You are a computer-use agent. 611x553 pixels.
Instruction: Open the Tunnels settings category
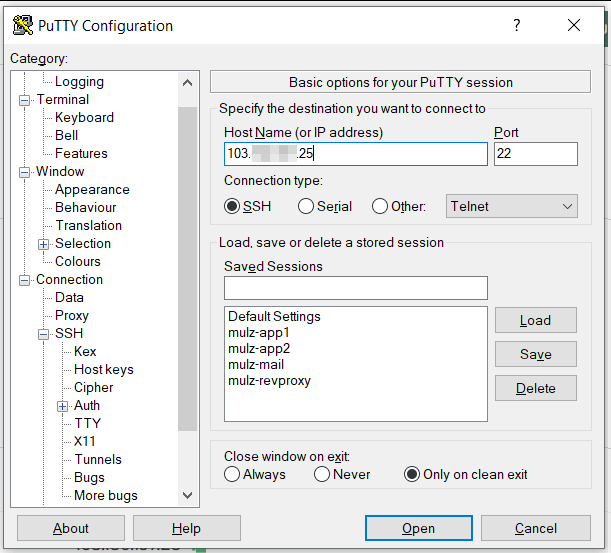[x=97, y=460]
